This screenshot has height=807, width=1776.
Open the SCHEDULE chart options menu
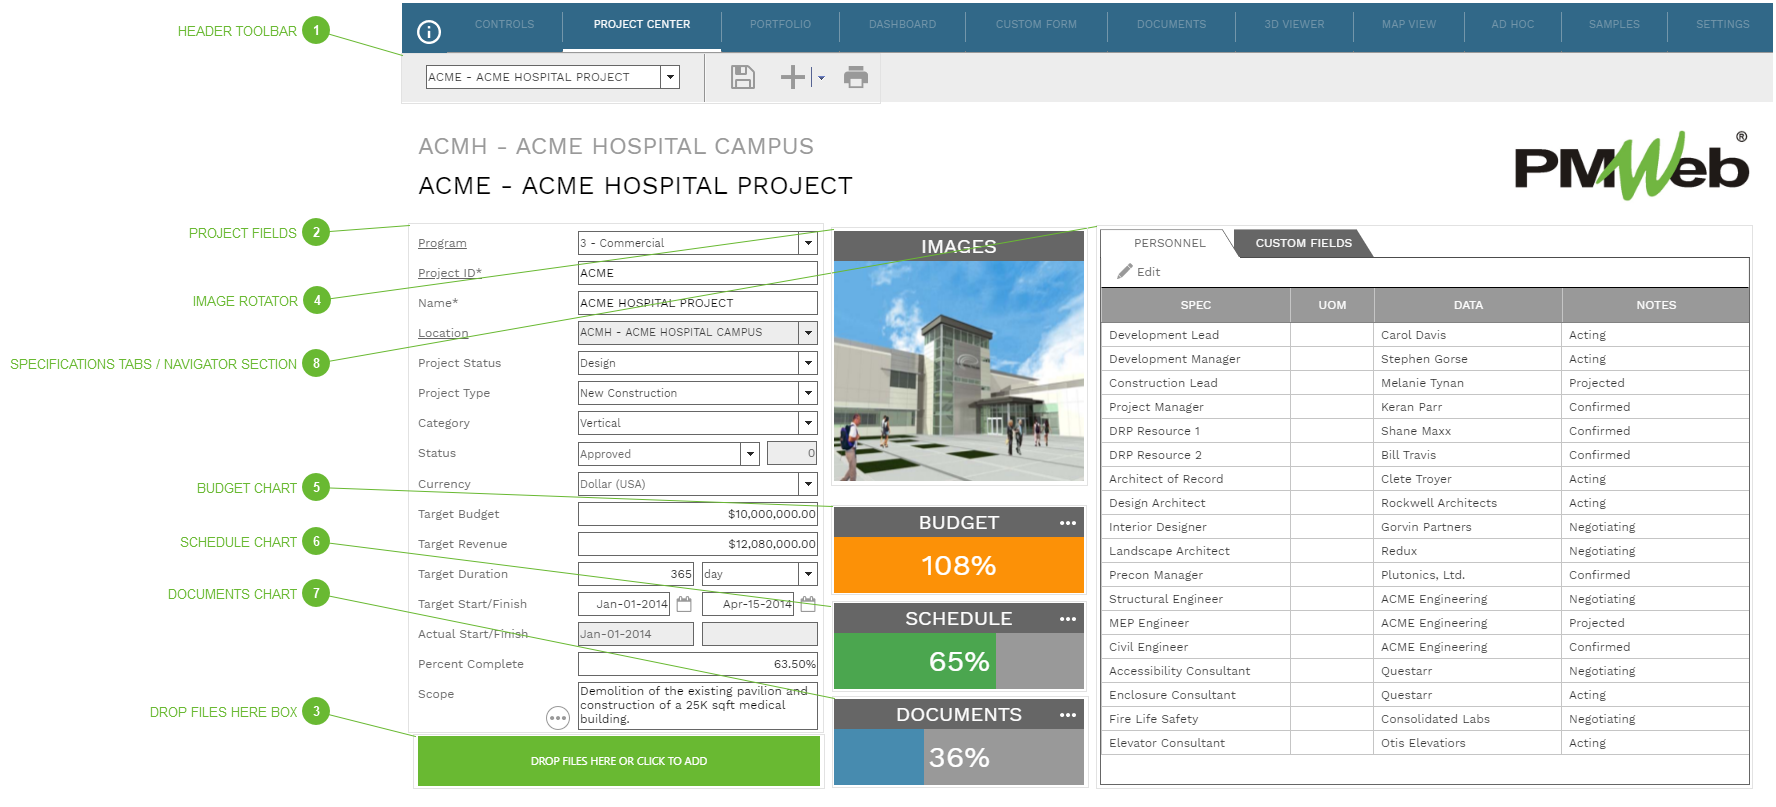coord(1068,619)
